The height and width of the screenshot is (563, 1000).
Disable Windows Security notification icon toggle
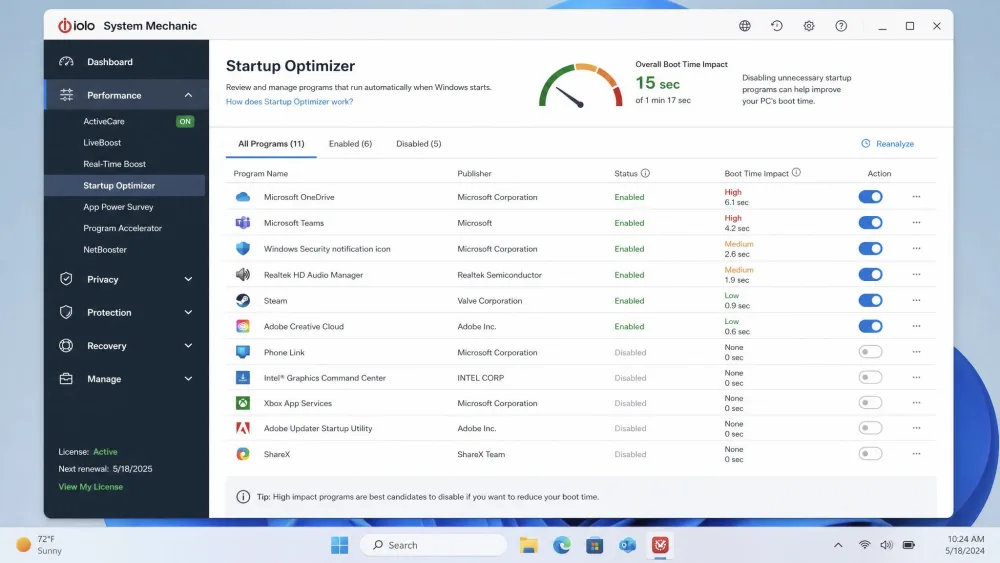pyautogui.click(x=871, y=249)
